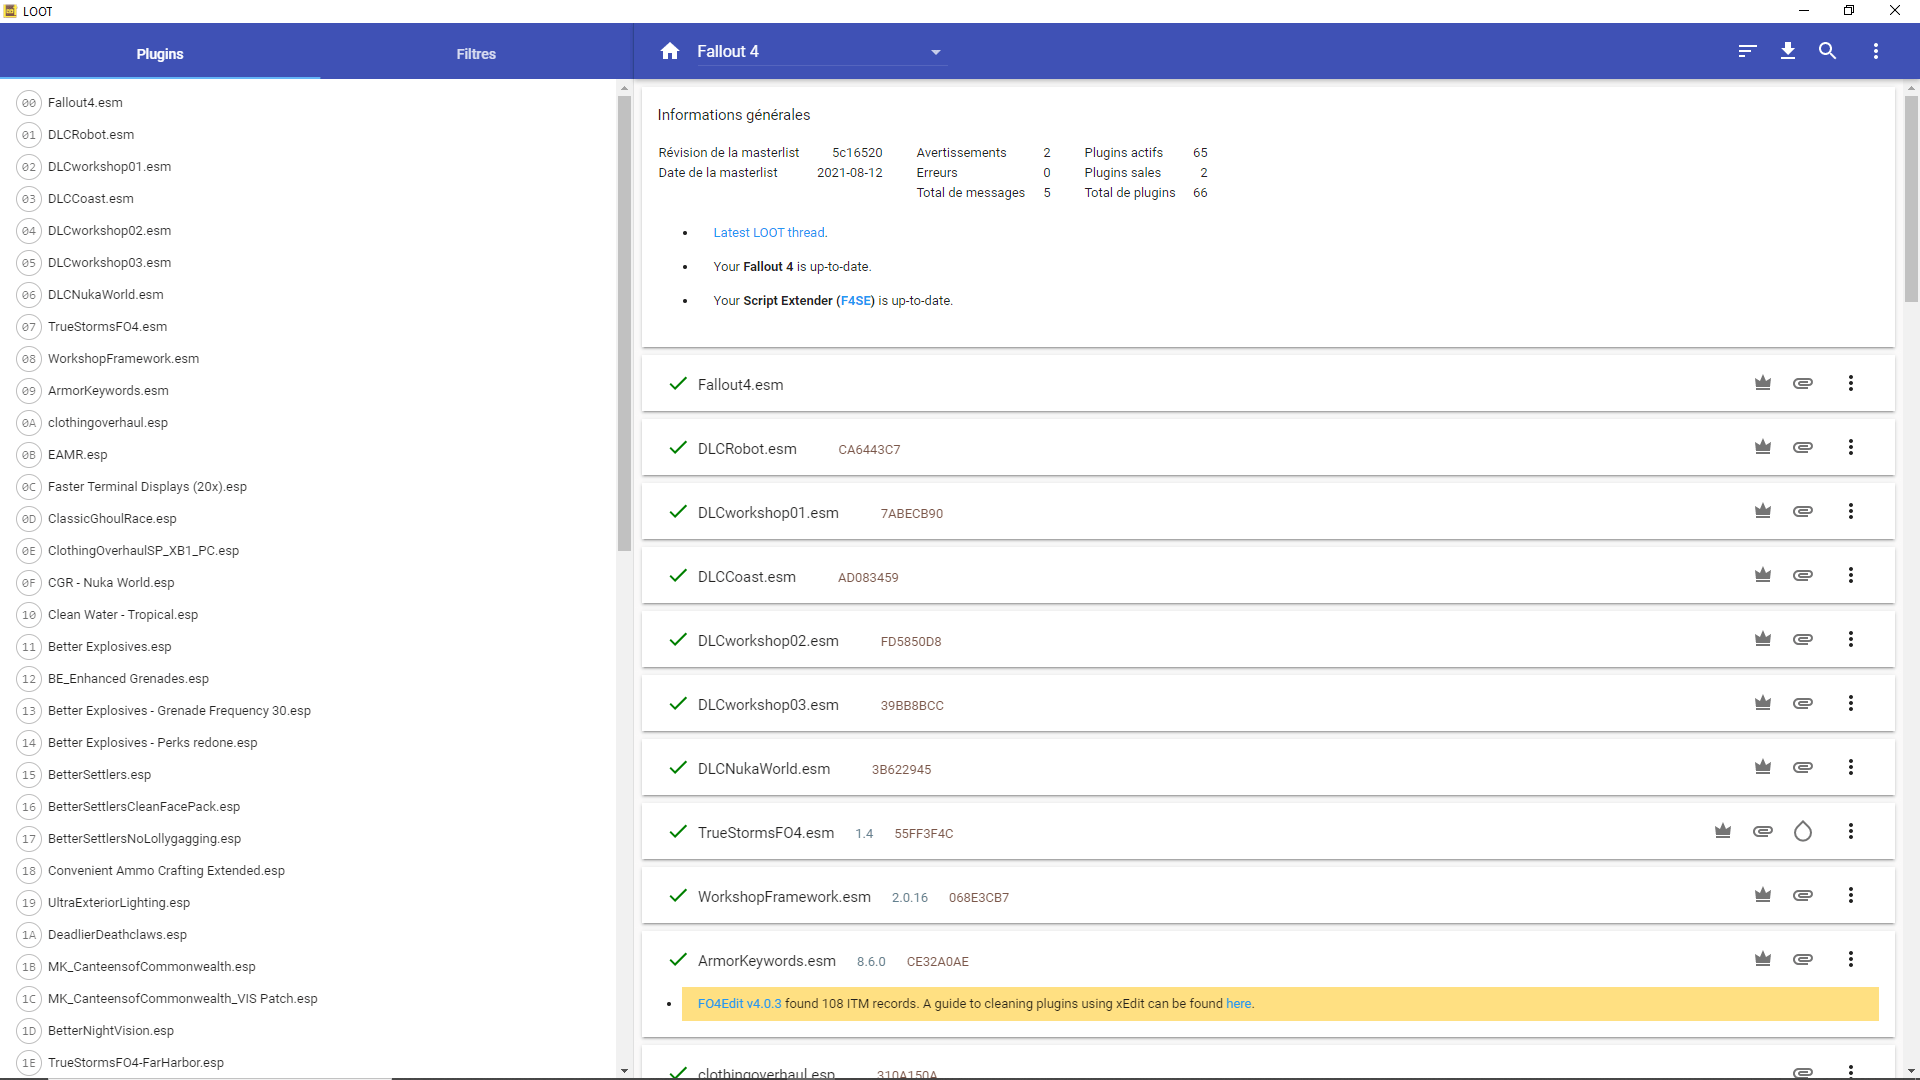Open the three-dot menu on DLCworkshop01.esm card
Screen dimensions: 1920x1080
pos(1851,511)
